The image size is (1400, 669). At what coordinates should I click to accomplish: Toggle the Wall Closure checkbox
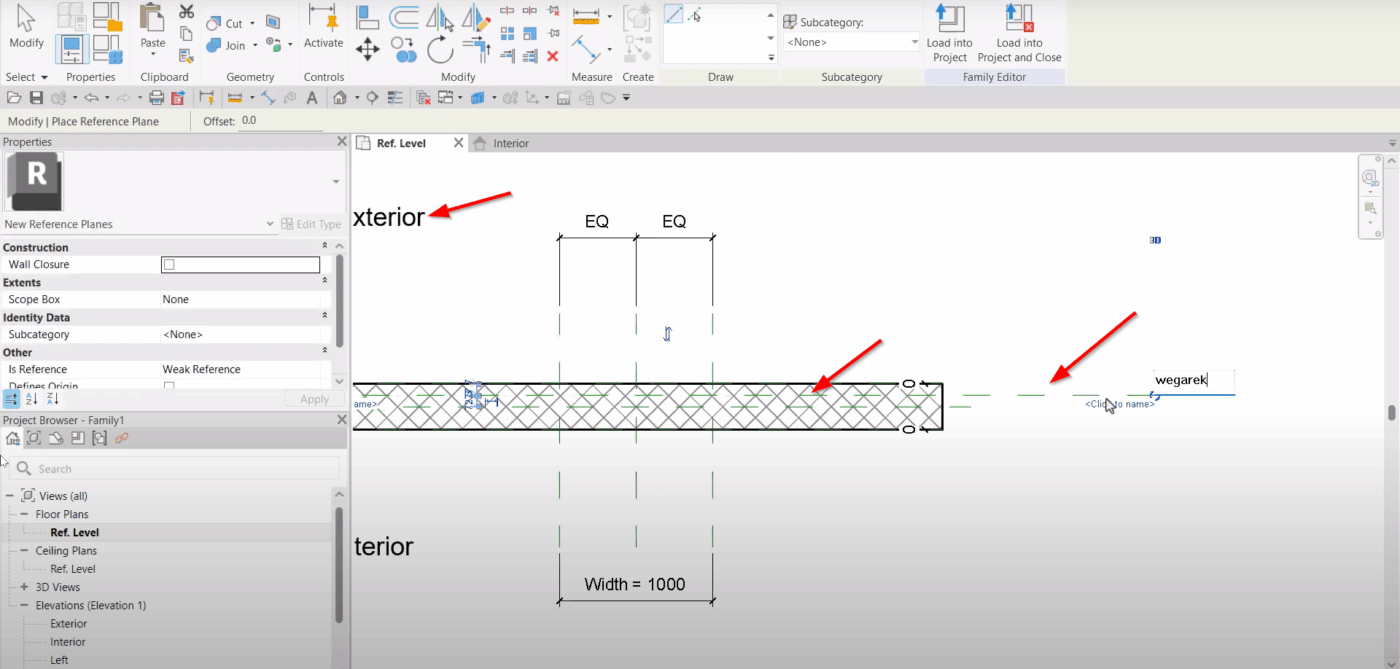coord(169,265)
